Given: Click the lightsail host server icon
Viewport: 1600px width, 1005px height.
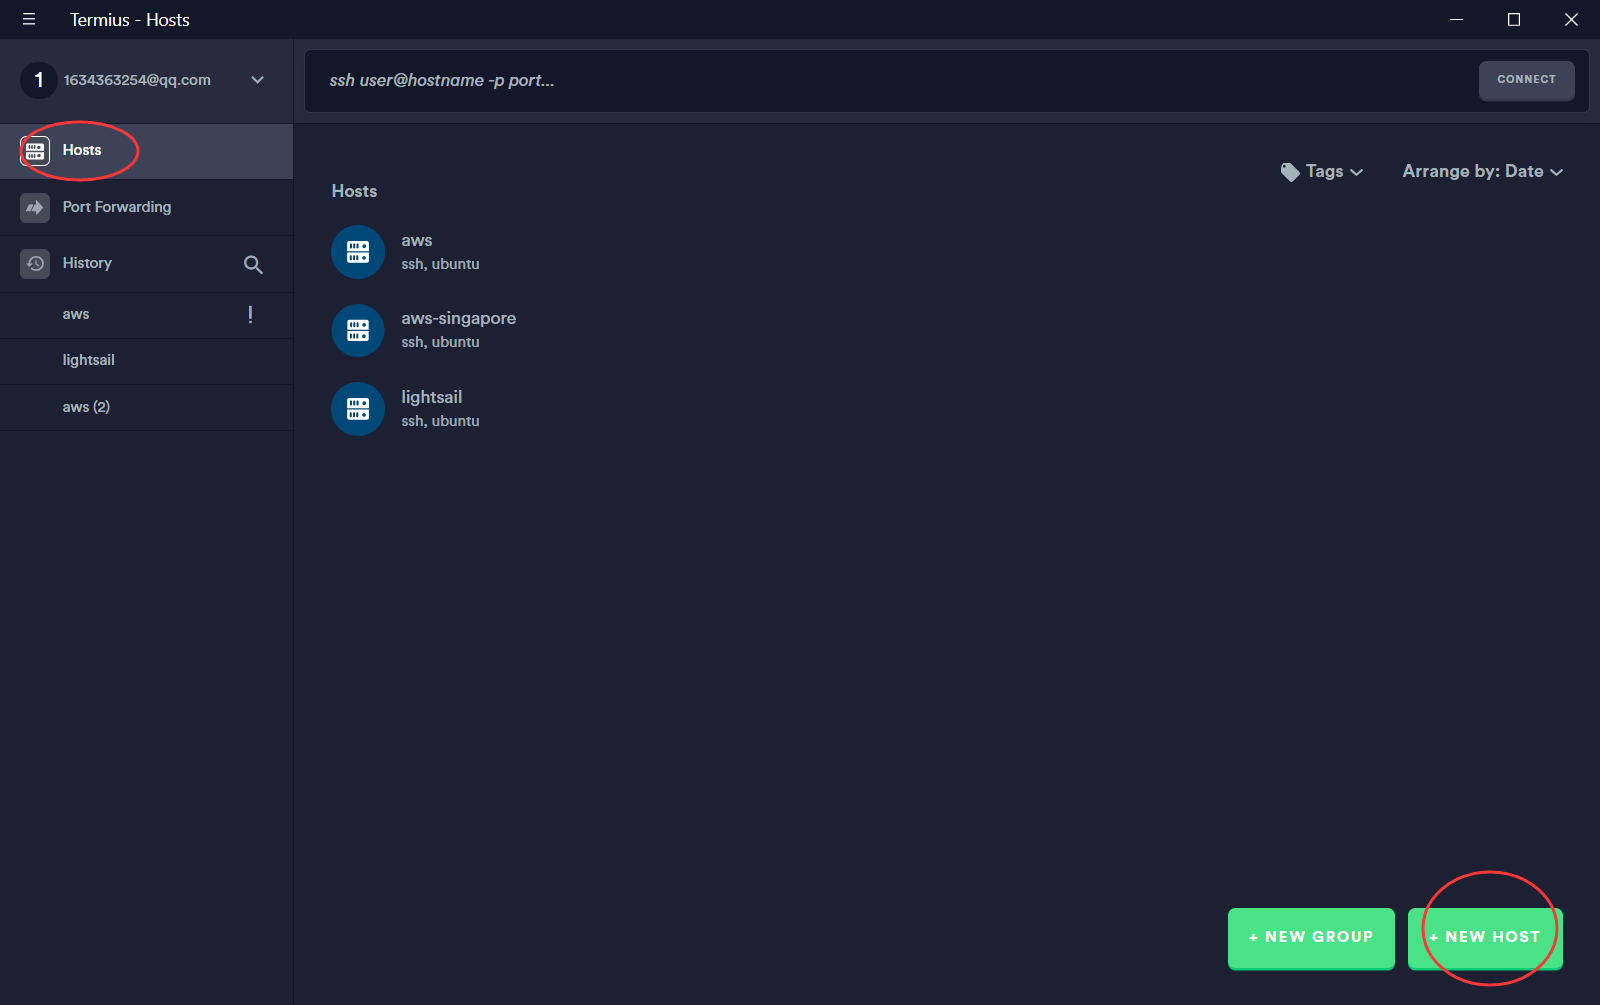Looking at the screenshot, I should (x=358, y=409).
